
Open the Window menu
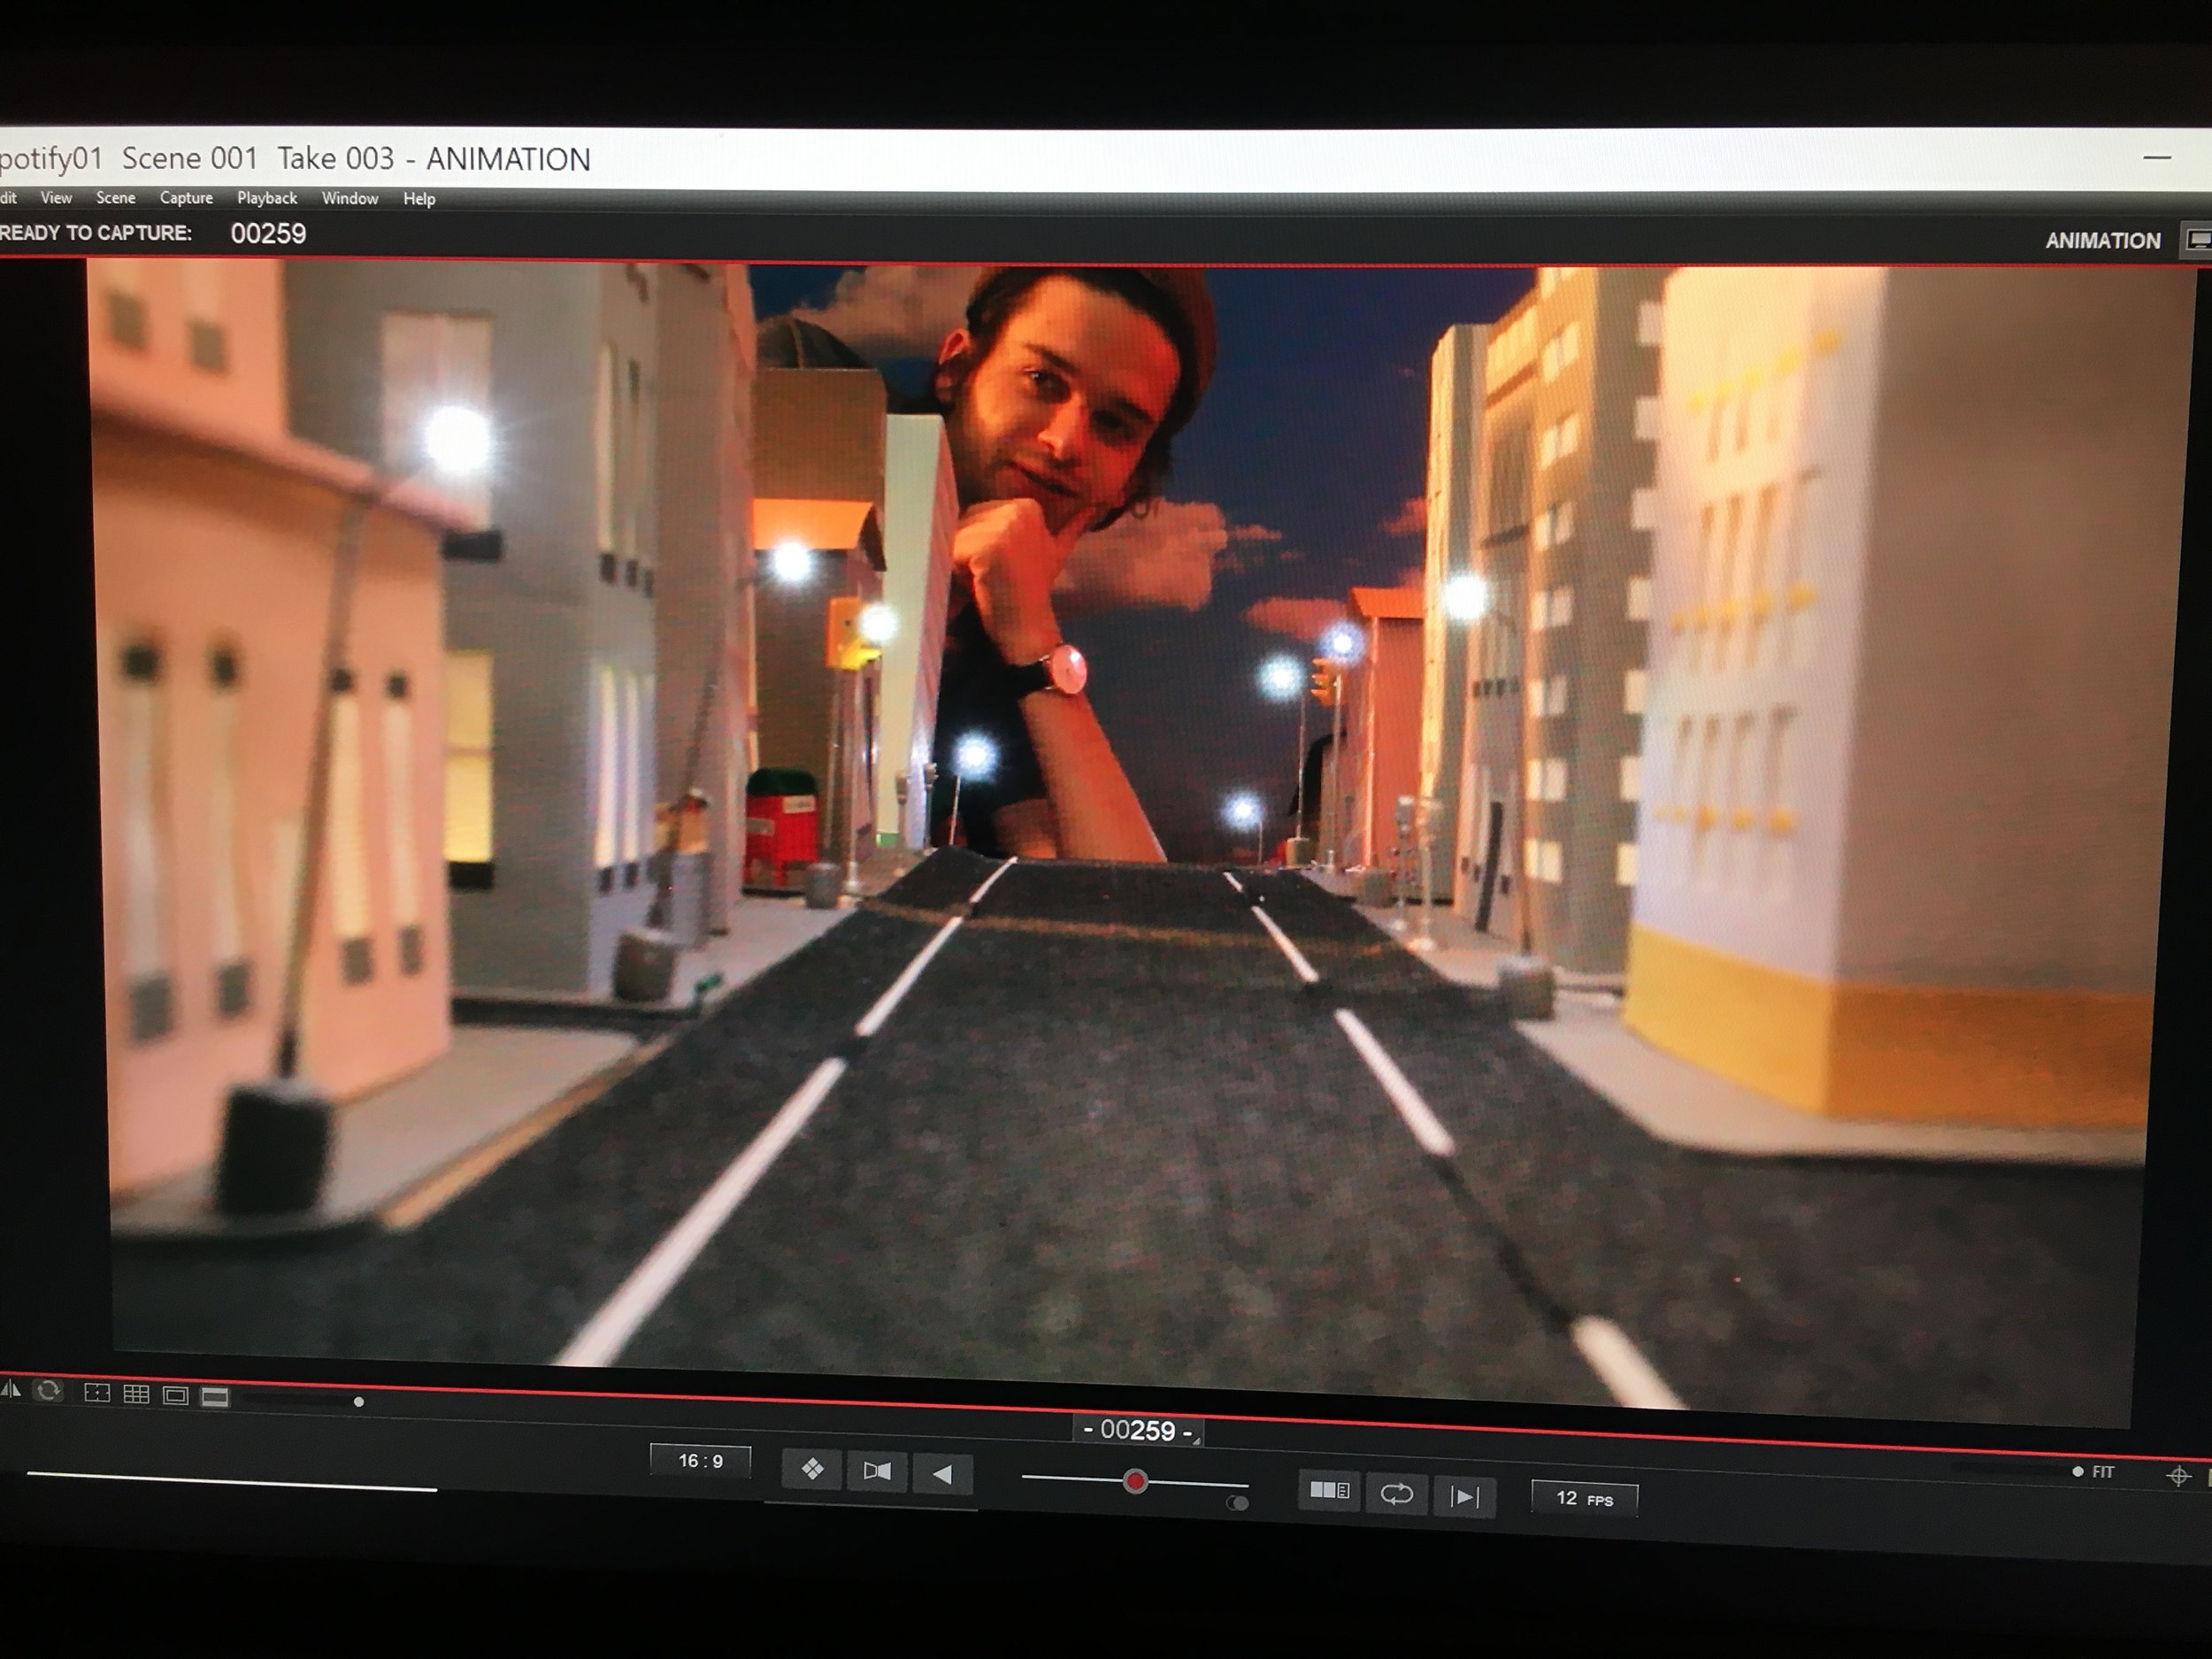point(350,198)
